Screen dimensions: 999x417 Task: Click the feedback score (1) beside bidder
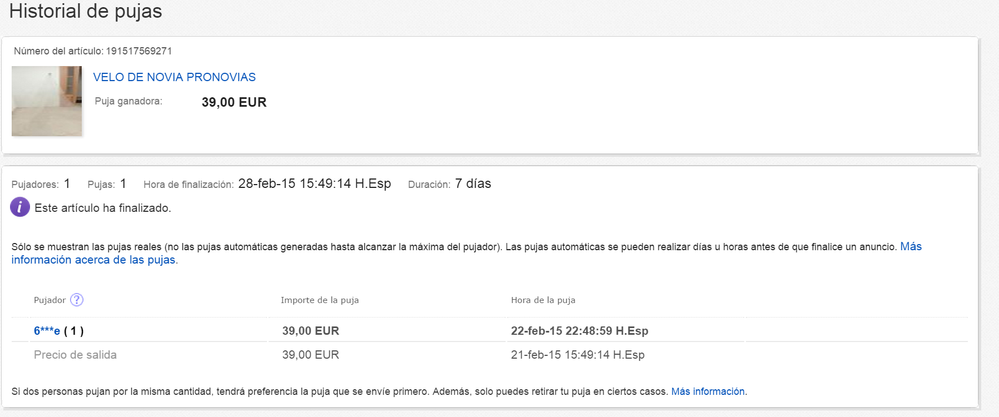pos(76,331)
